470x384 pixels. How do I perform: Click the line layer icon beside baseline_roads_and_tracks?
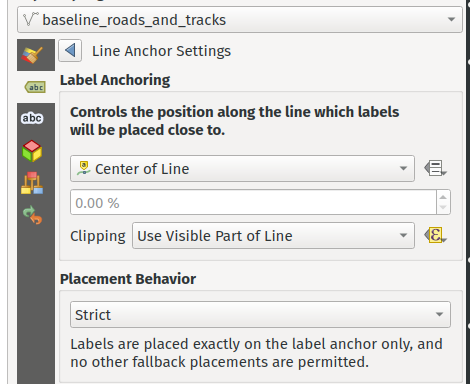pos(31,19)
